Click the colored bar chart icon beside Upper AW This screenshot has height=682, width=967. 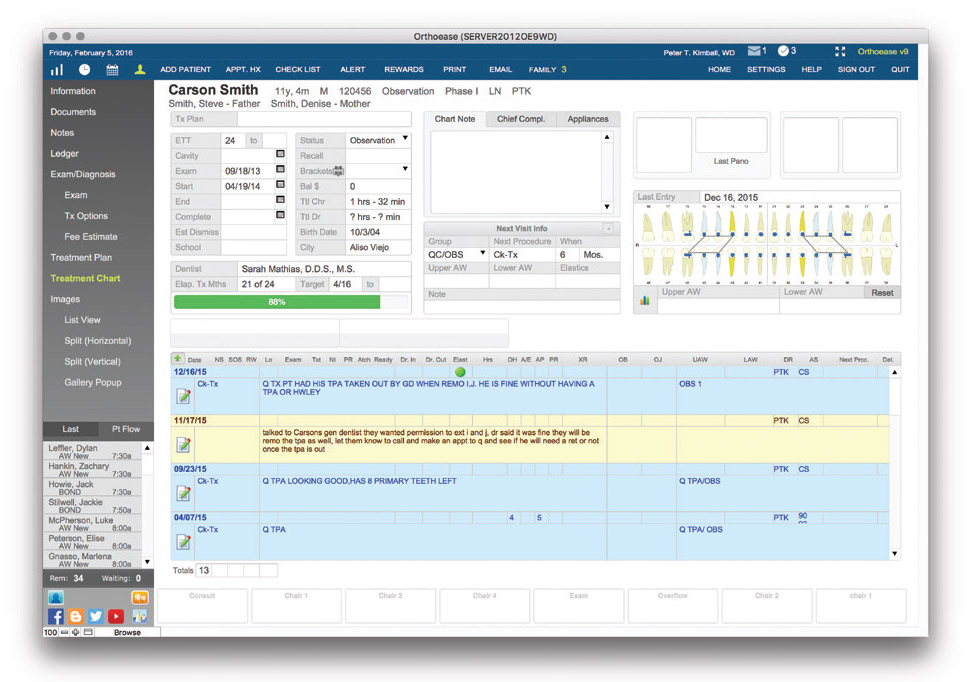click(644, 299)
